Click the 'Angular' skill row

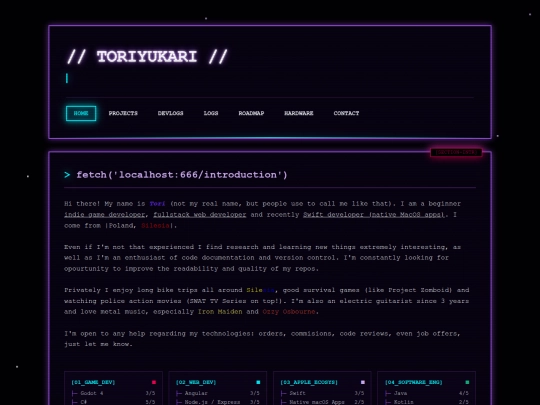pyautogui.click(x=218, y=393)
